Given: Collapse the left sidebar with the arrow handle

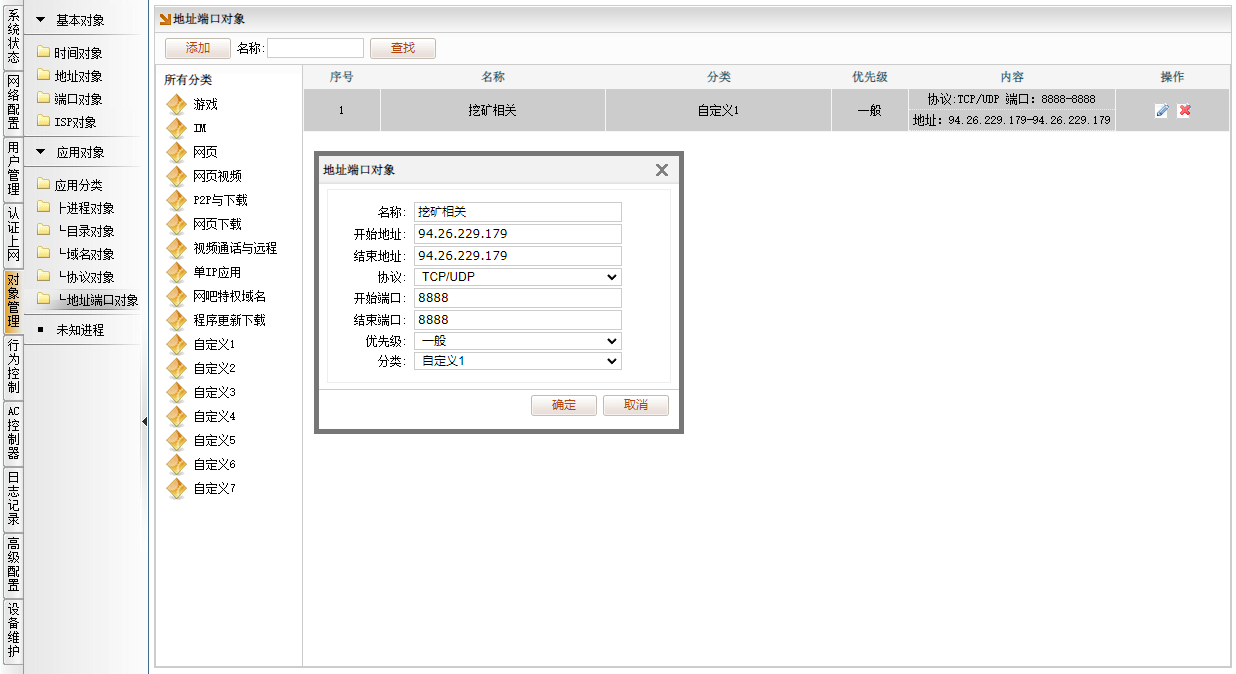Looking at the screenshot, I should click(x=144, y=421).
